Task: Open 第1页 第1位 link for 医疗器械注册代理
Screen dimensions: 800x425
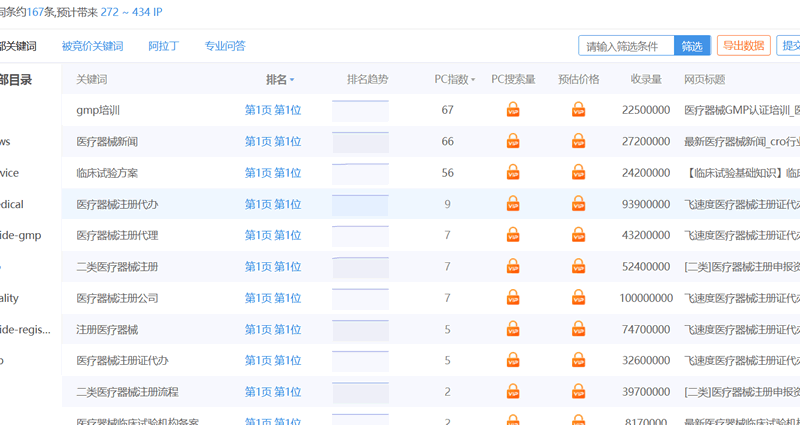Action: pyautogui.click(x=273, y=236)
